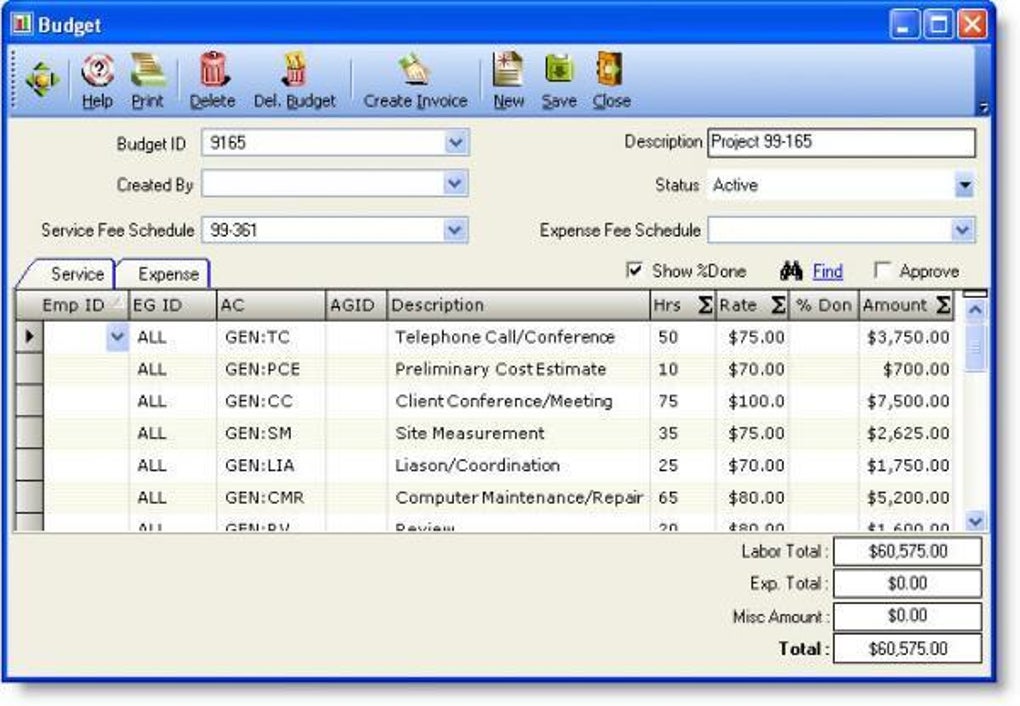Close the budget with the Close toolbar icon
The image size is (1020, 706).
point(610,80)
